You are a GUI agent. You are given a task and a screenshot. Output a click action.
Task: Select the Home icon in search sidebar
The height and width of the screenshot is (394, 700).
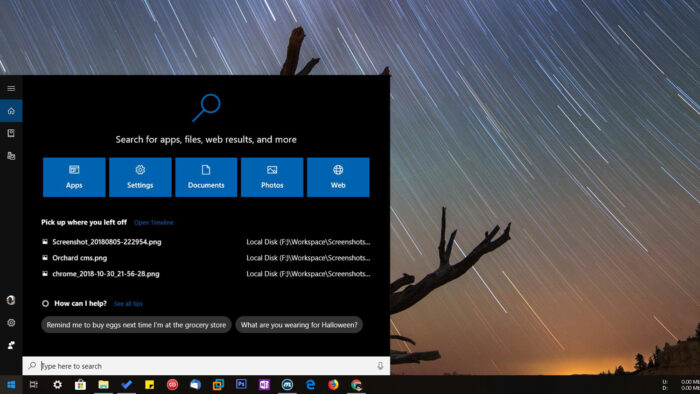(11, 111)
